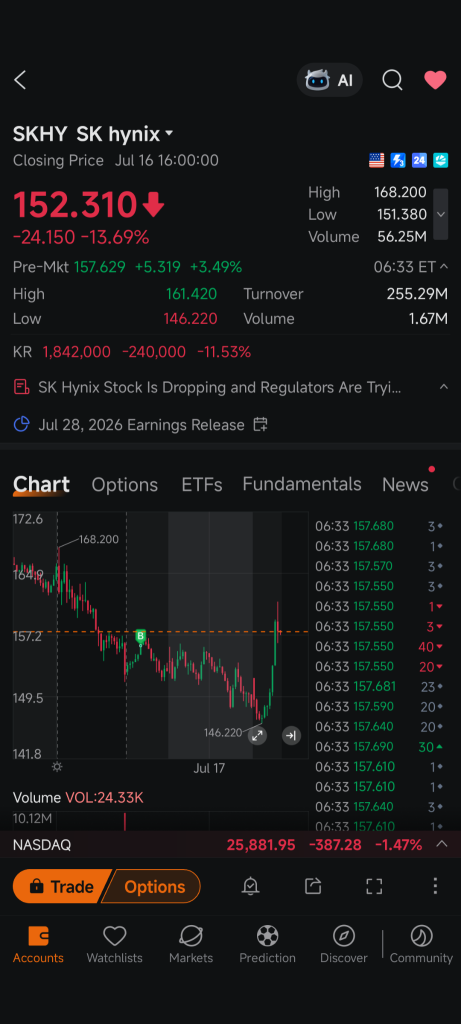
Task: Tap the blue lightning badge icon
Action: (398, 160)
